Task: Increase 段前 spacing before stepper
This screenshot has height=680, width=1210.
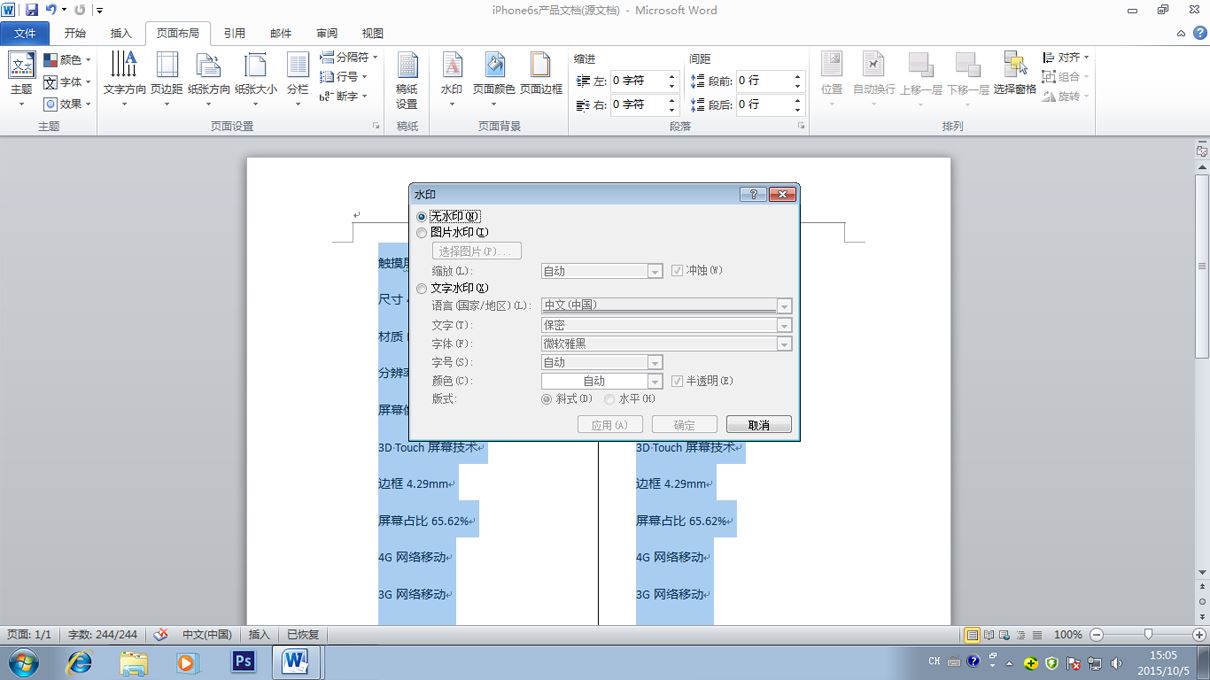Action: (x=798, y=76)
